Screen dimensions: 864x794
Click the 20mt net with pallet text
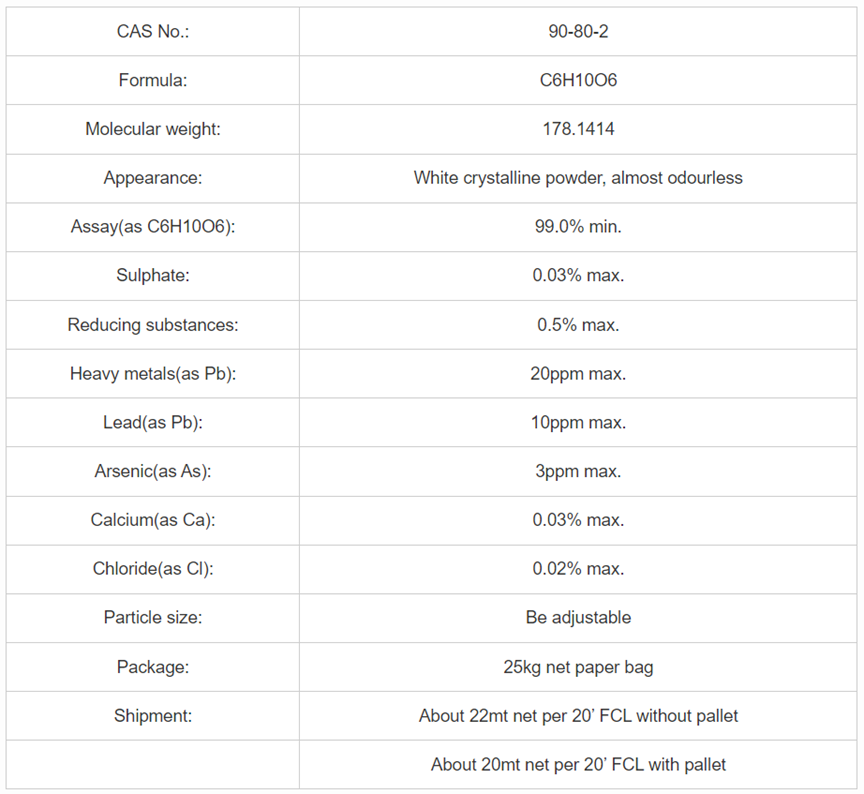point(578,765)
